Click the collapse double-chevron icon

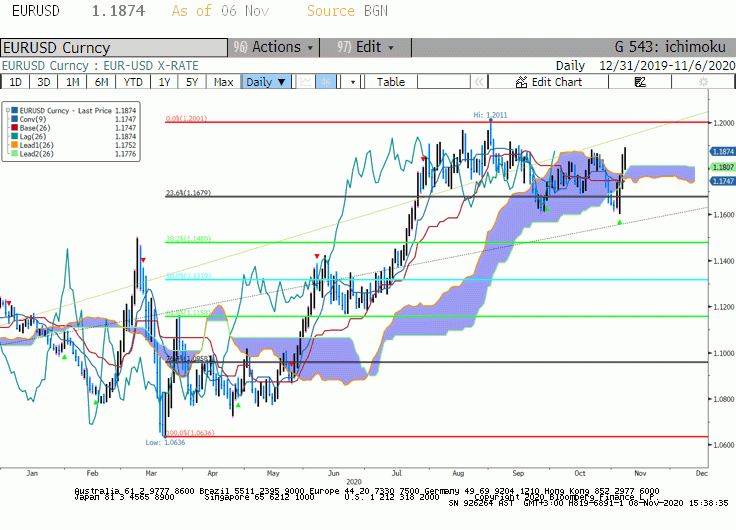(x=479, y=82)
